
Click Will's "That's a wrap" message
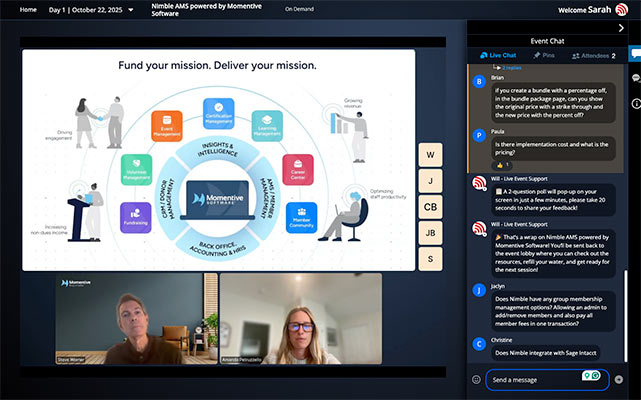tap(553, 254)
